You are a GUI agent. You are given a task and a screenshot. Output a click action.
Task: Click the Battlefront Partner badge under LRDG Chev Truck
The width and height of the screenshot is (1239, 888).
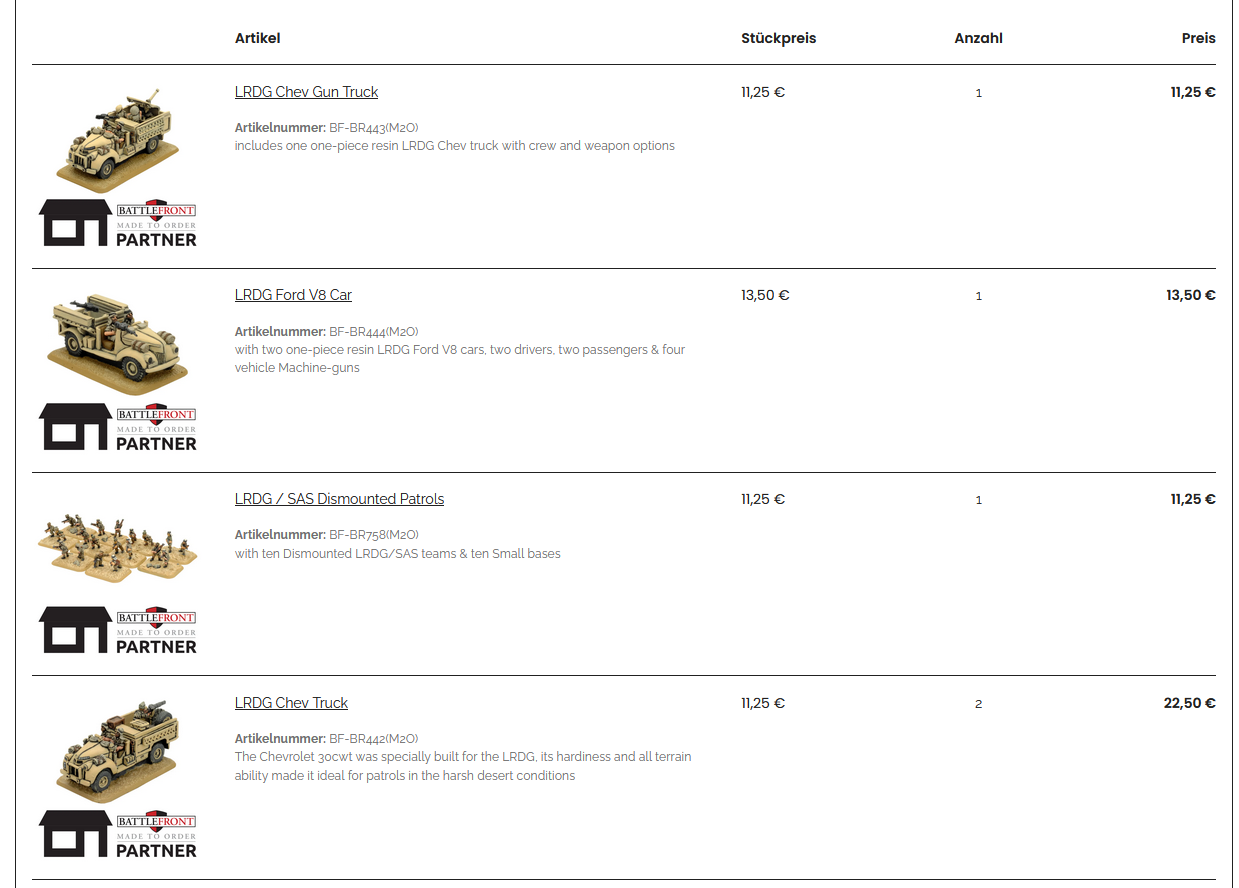point(118,834)
